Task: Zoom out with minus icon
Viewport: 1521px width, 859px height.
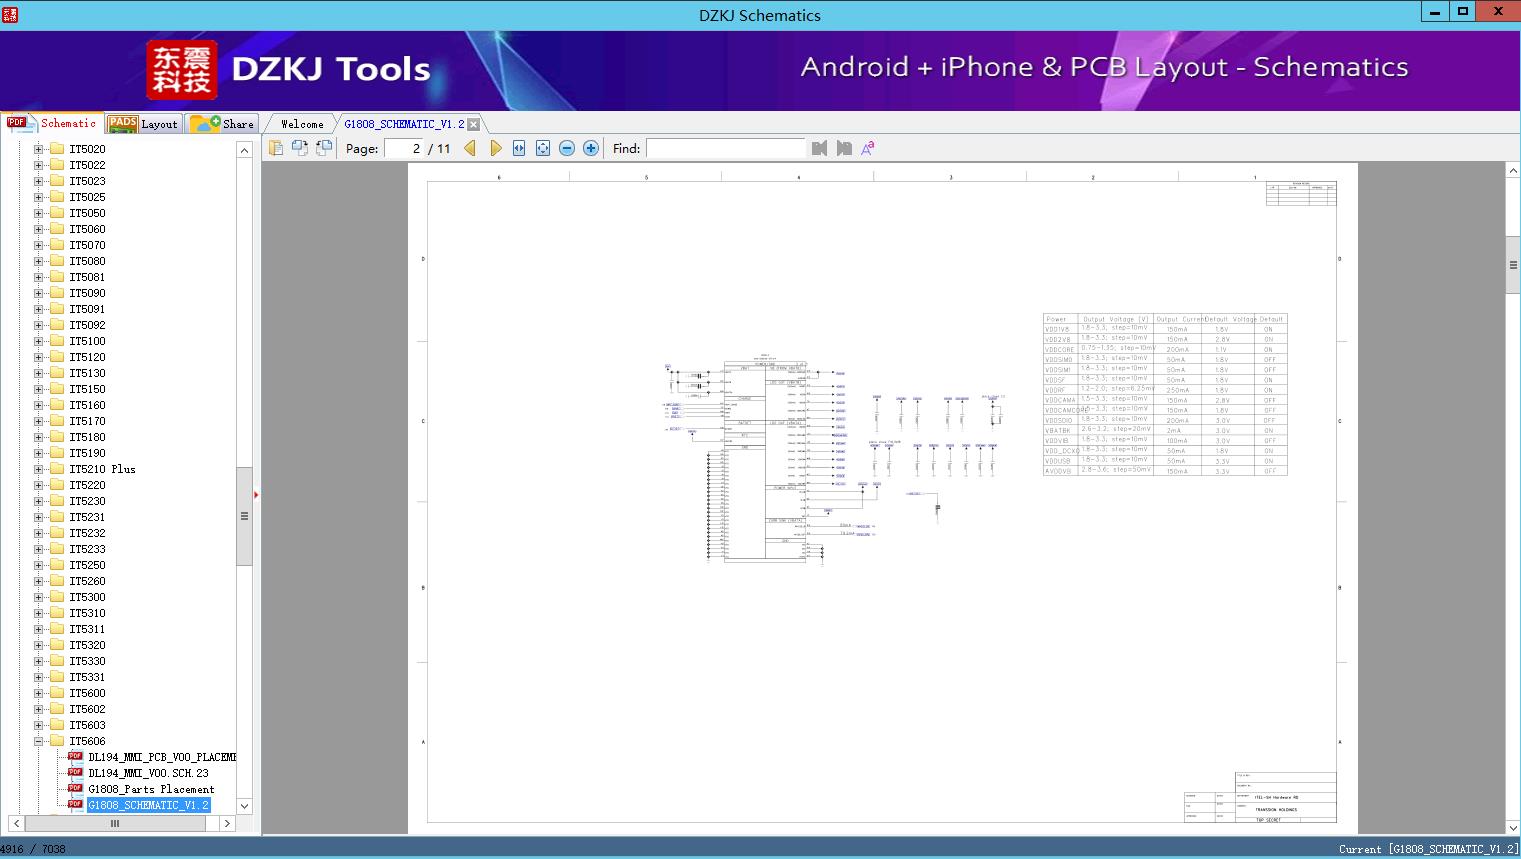Action: point(567,148)
